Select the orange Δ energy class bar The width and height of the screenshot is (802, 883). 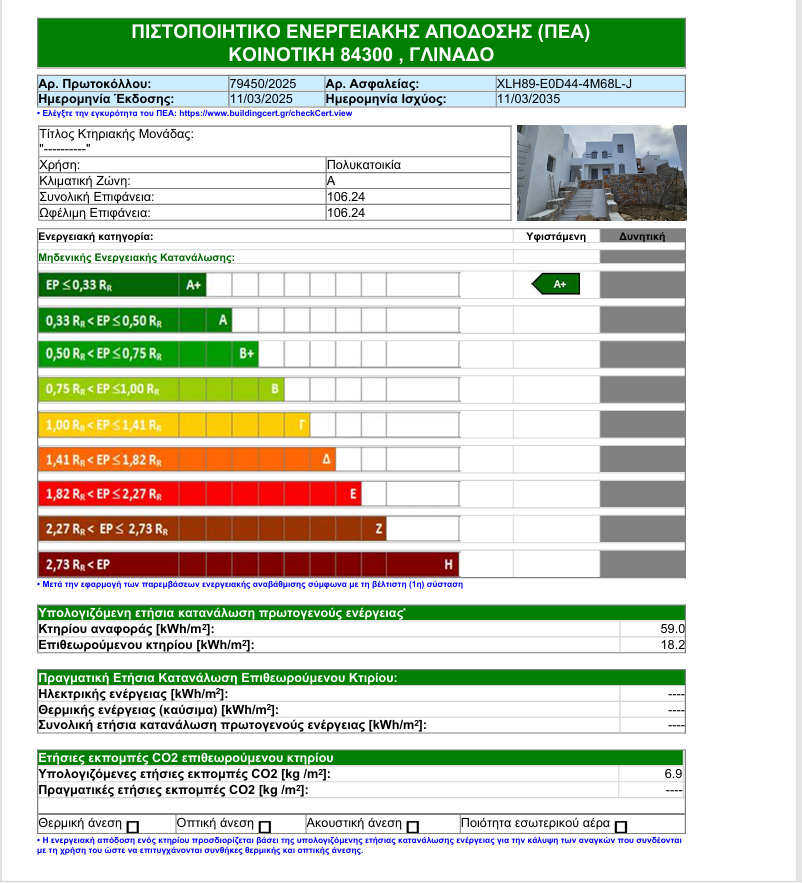click(187, 459)
